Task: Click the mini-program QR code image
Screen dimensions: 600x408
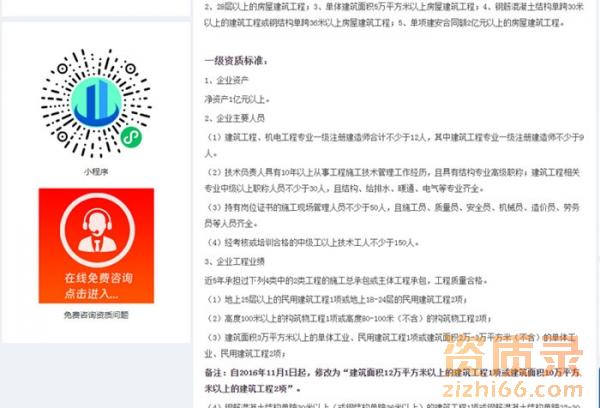Action: [x=96, y=103]
